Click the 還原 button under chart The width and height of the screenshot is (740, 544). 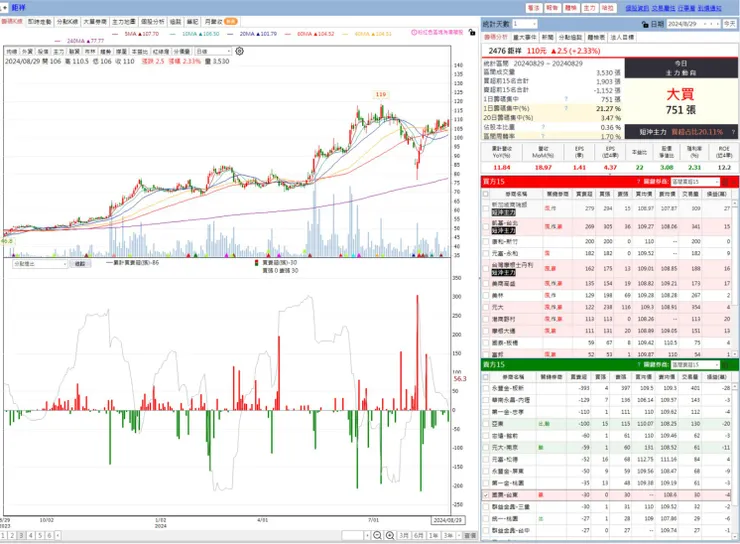(470, 536)
